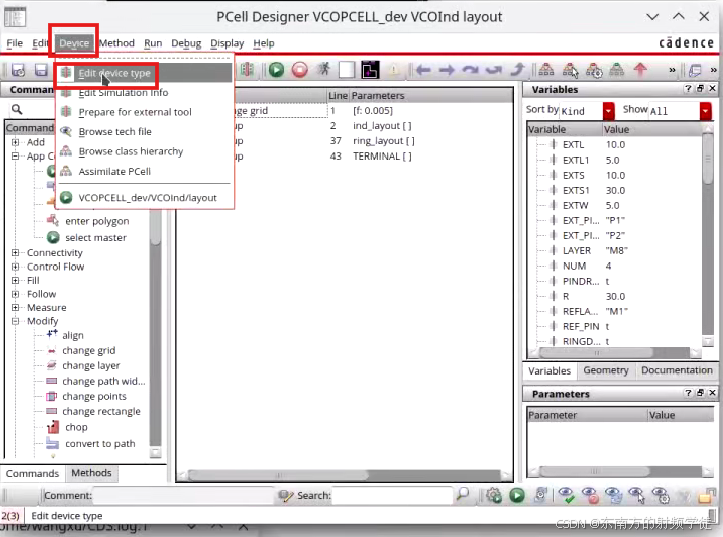Open the Method menu

117,43
